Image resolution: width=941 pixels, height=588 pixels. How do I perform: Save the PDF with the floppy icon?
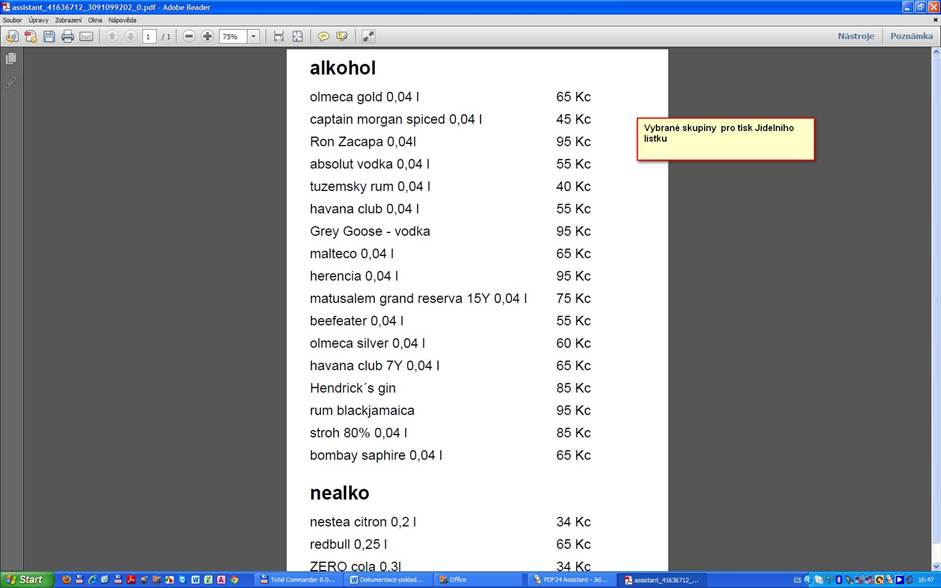coord(49,37)
